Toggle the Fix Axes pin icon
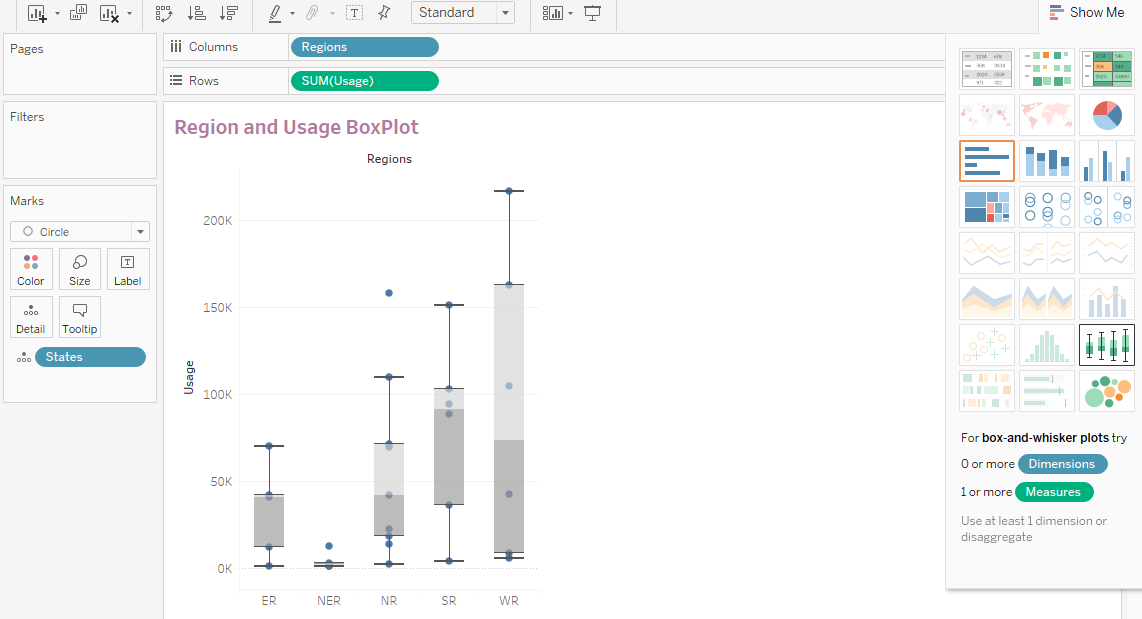This screenshot has width=1142, height=619. [385, 13]
